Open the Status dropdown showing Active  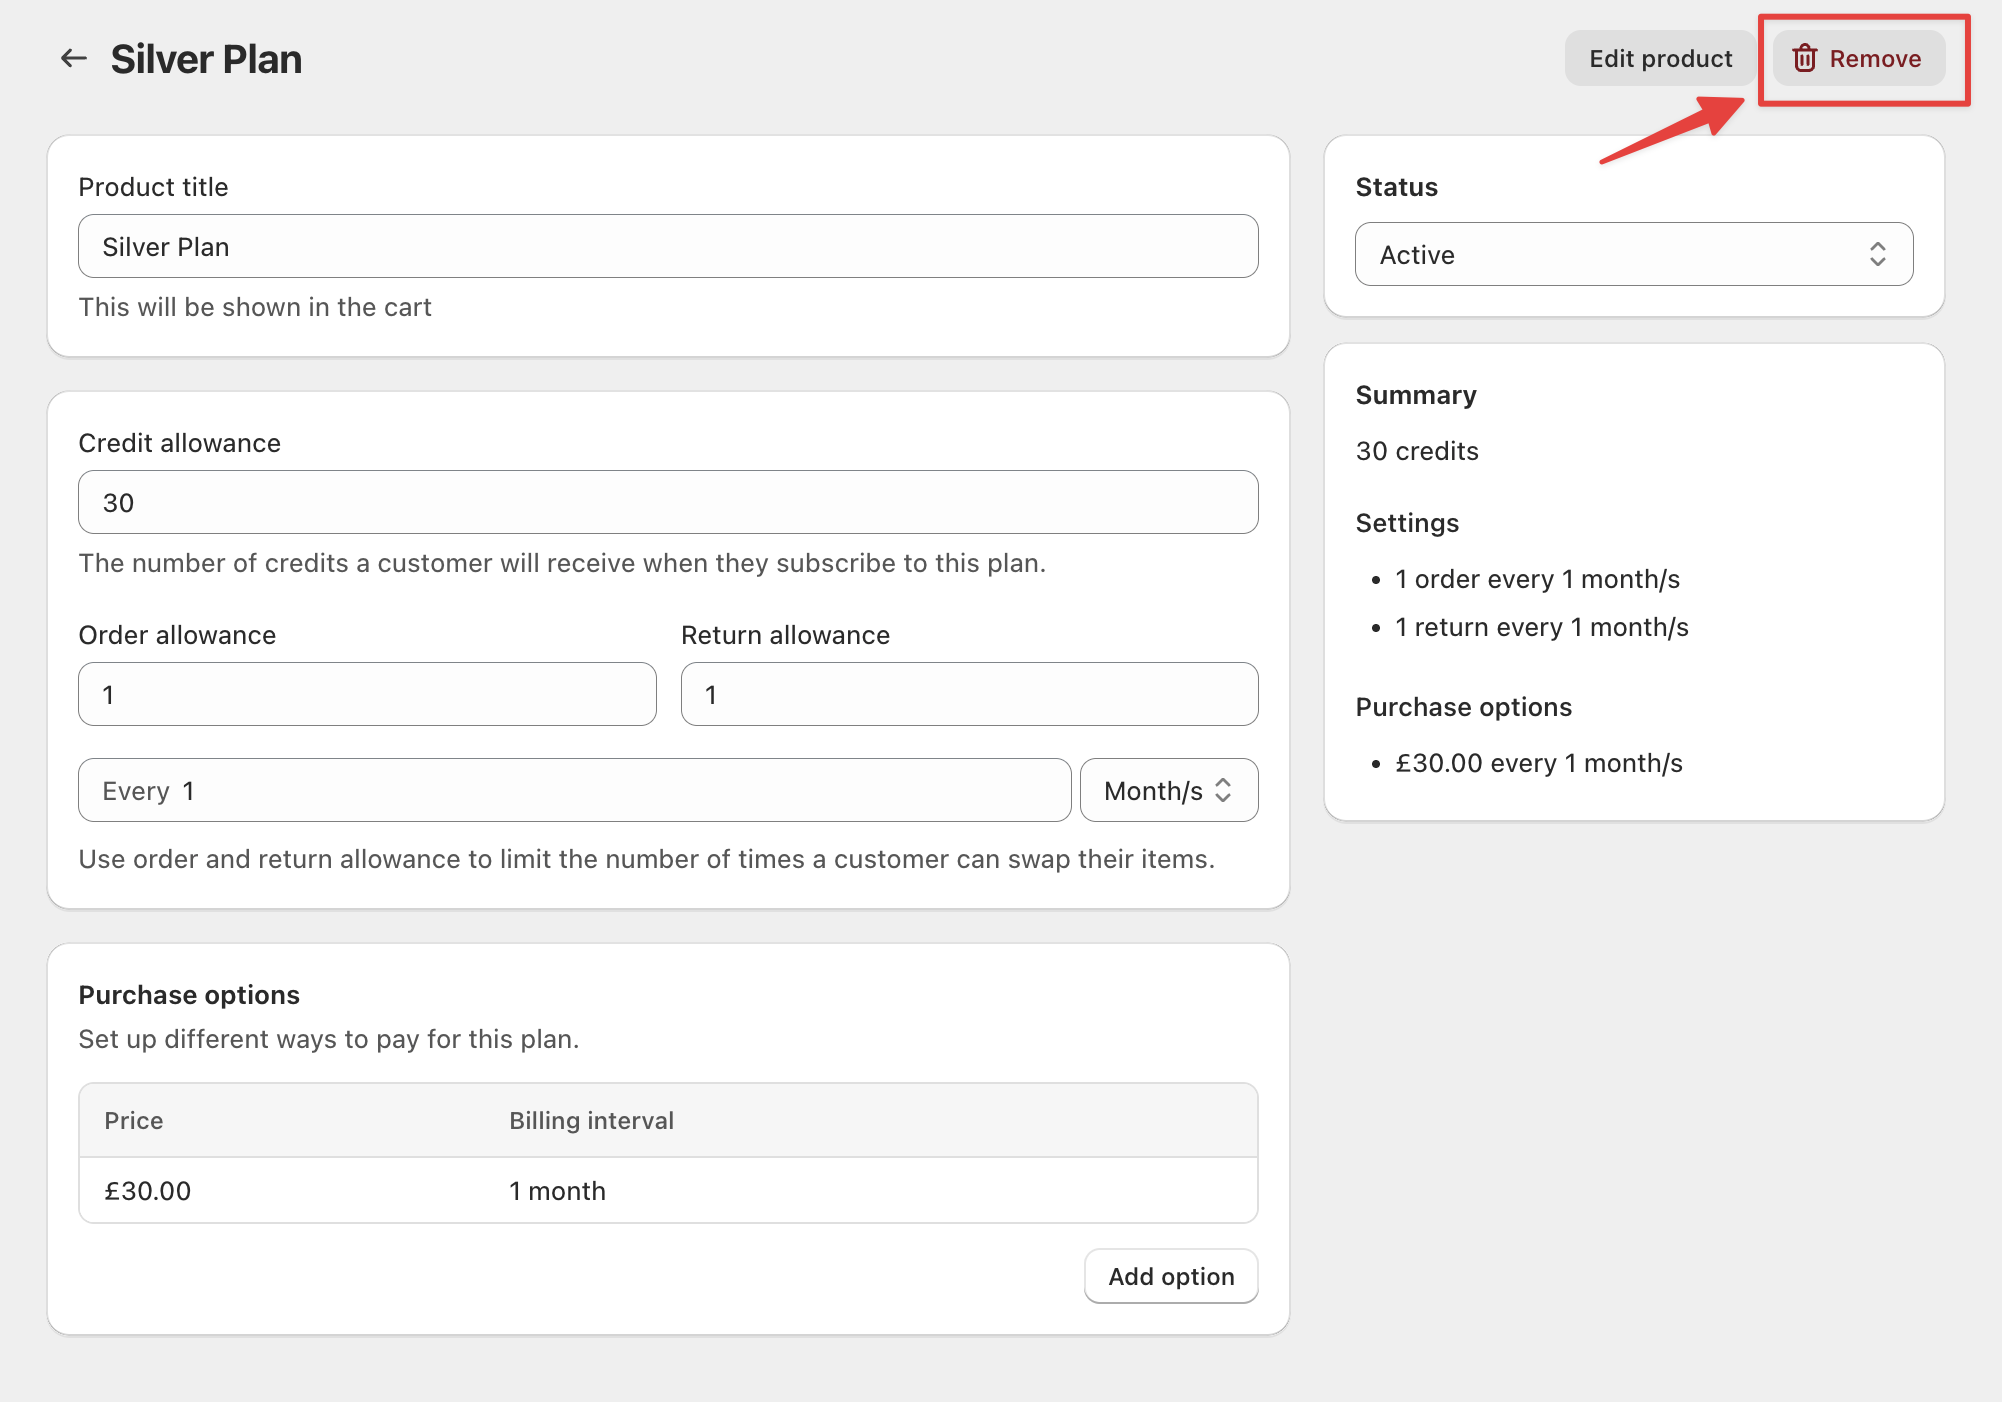[x=1633, y=254]
